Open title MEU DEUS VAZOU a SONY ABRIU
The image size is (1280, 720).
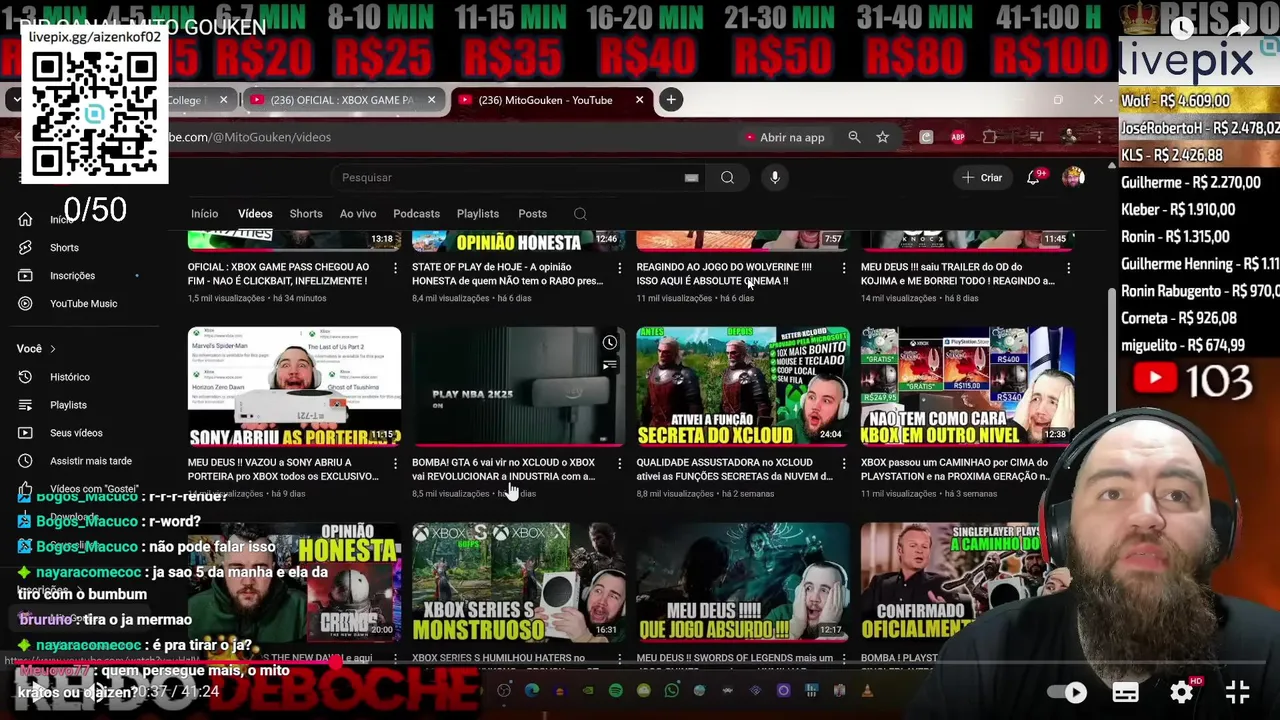[x=283, y=469]
